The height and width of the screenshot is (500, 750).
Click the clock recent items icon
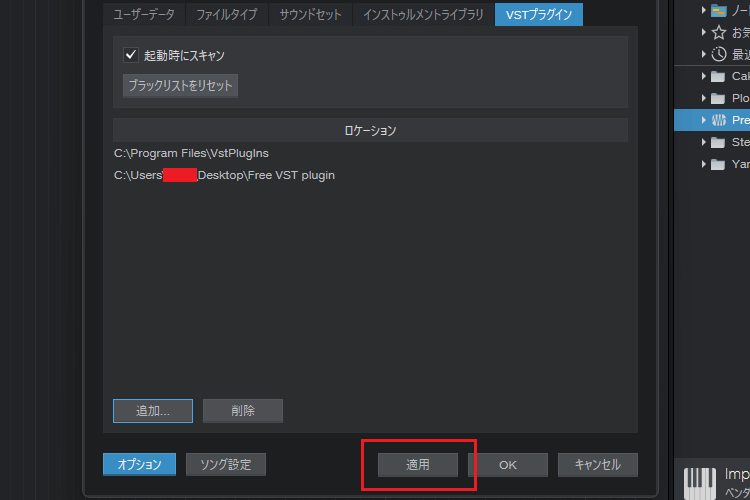coord(718,55)
